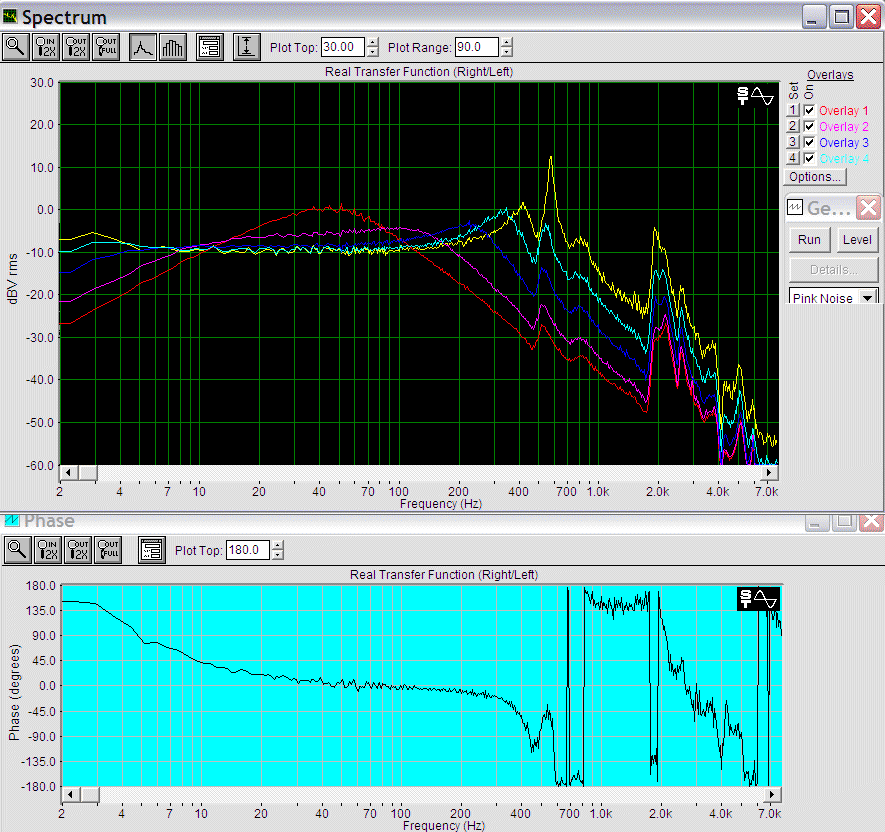This screenshot has width=885, height=832.
Task: Zoom out 2X on the Spectrum plot
Action: [x=76, y=47]
